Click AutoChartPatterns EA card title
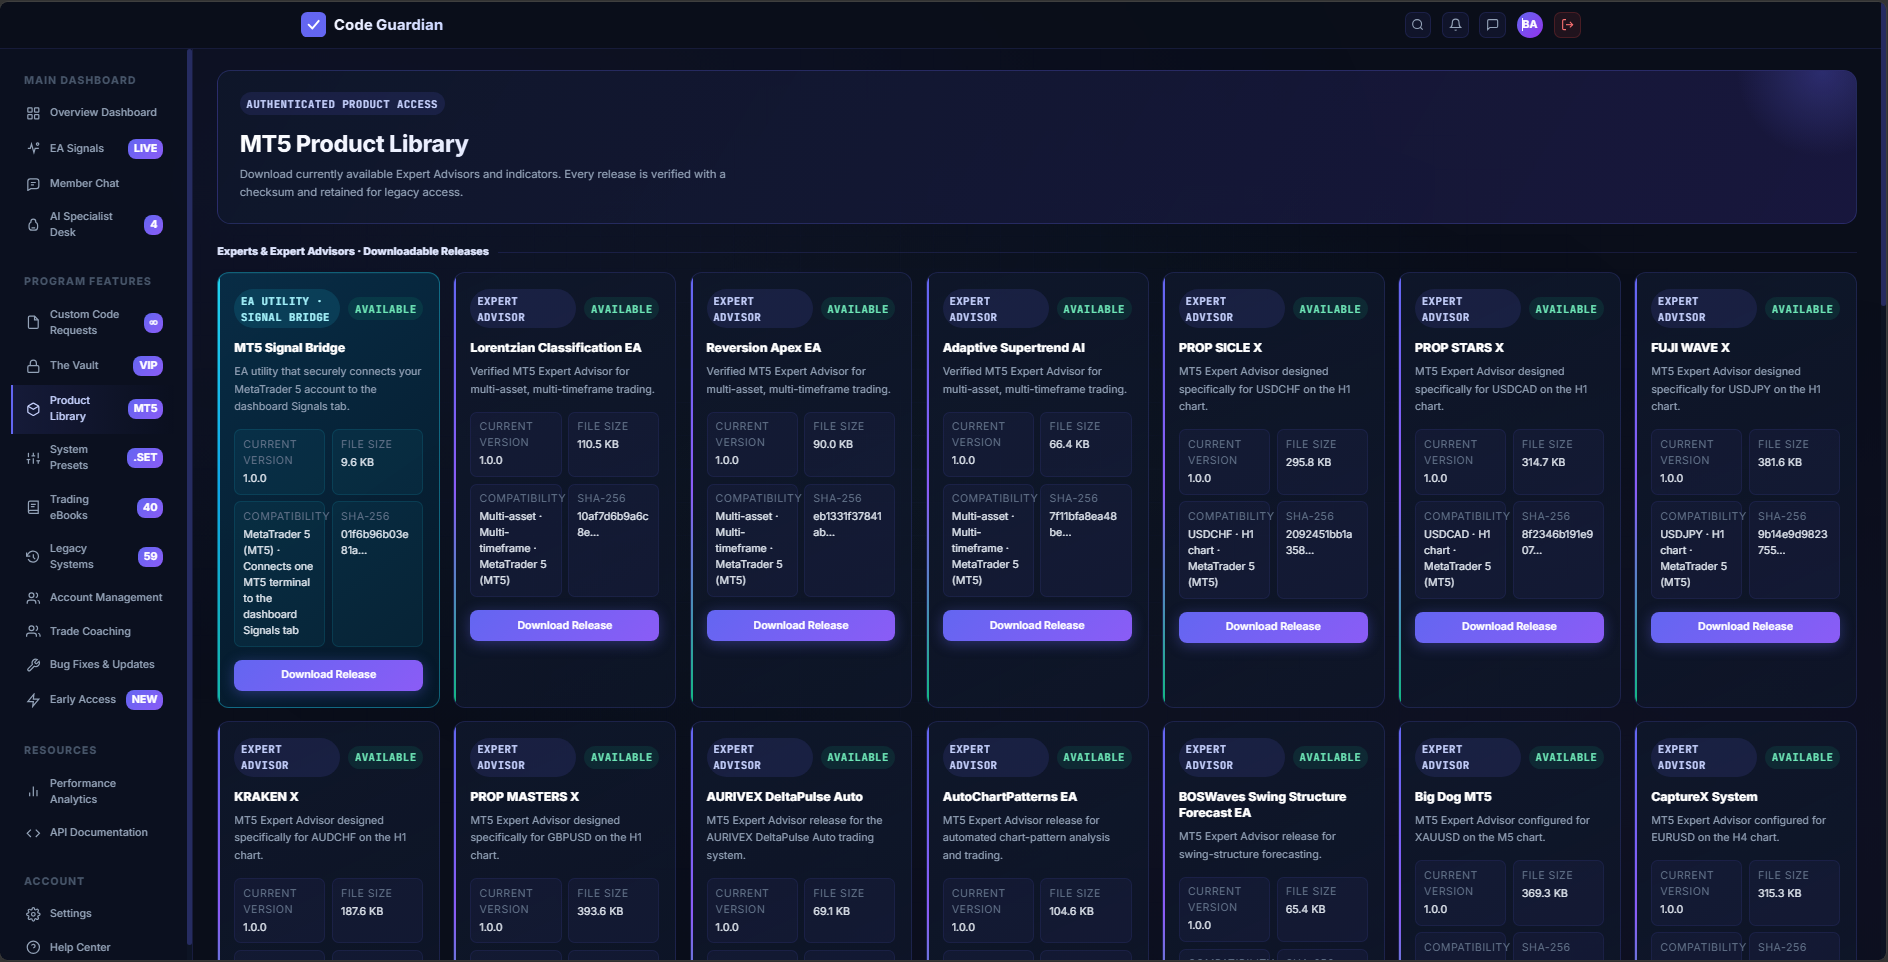 [1010, 797]
